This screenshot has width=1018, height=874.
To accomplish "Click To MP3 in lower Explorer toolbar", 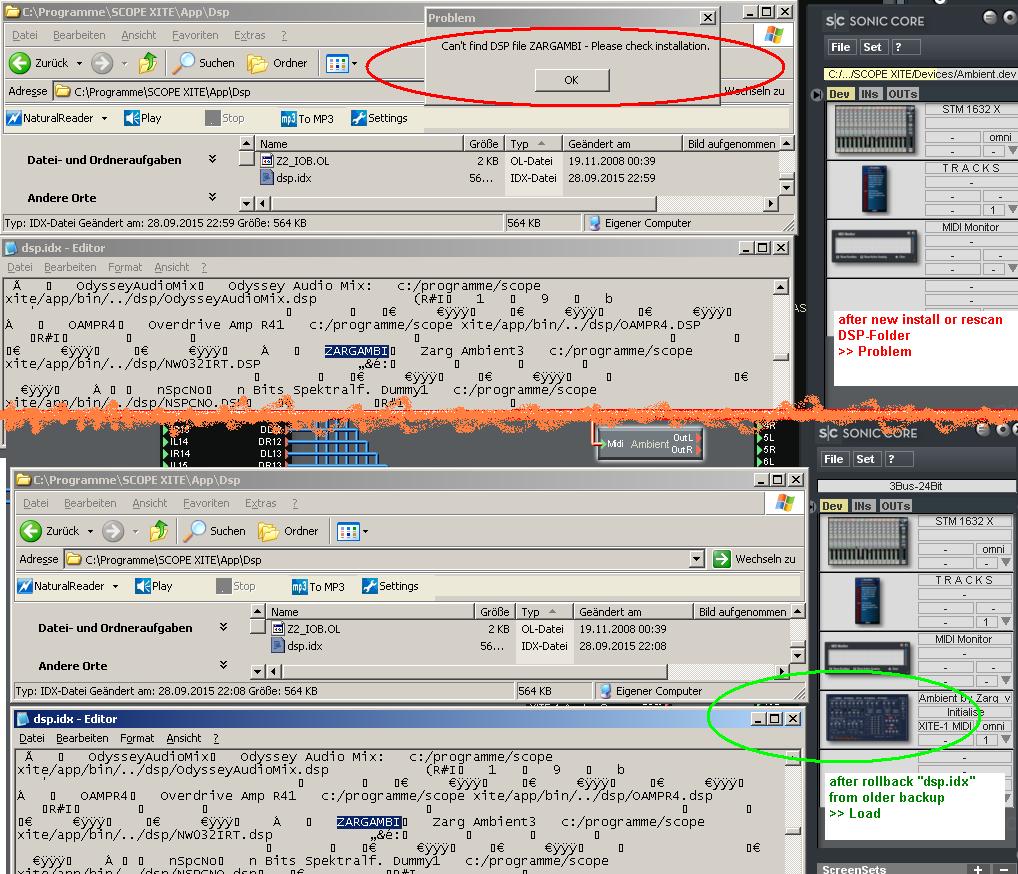I will click(x=318, y=586).
